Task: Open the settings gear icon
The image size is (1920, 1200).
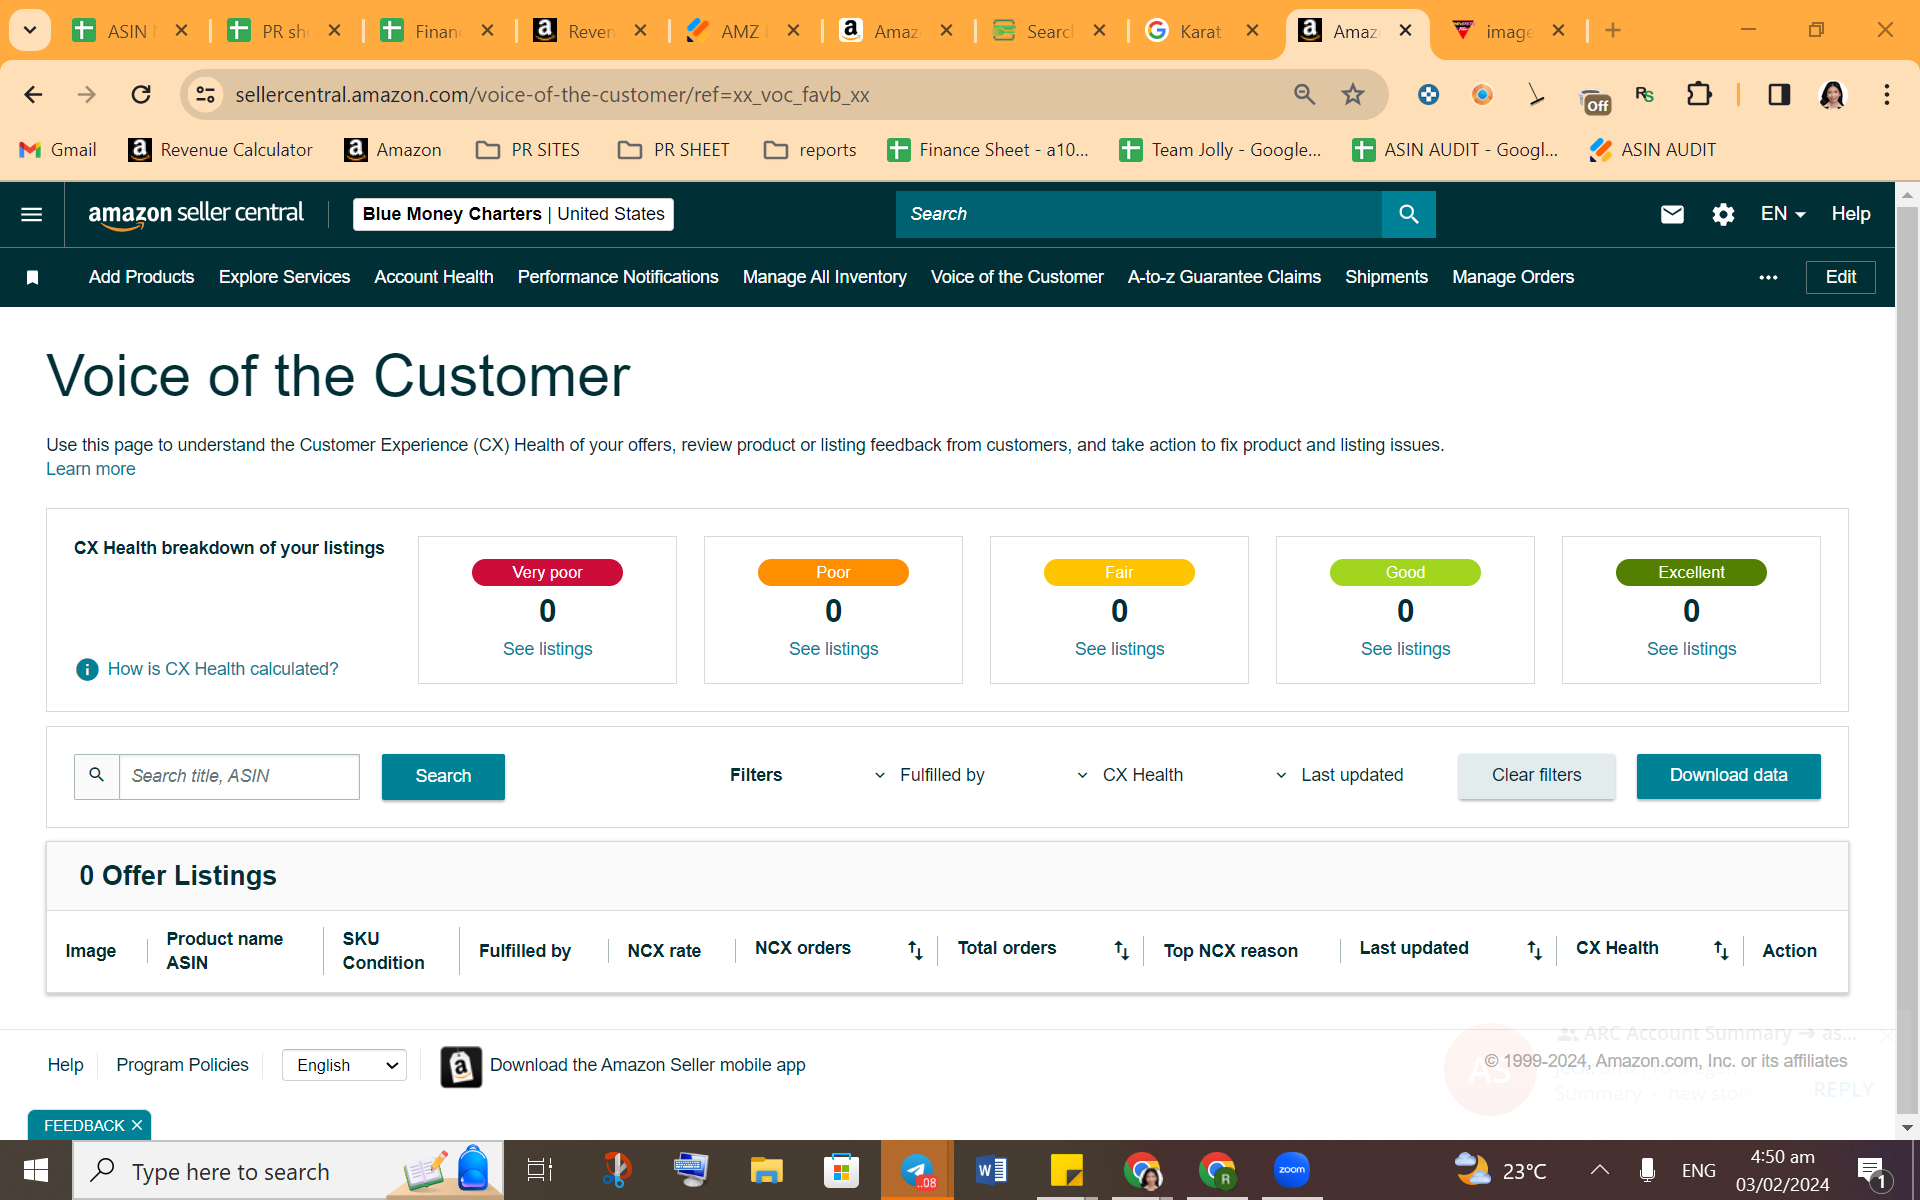Action: [x=1723, y=214]
